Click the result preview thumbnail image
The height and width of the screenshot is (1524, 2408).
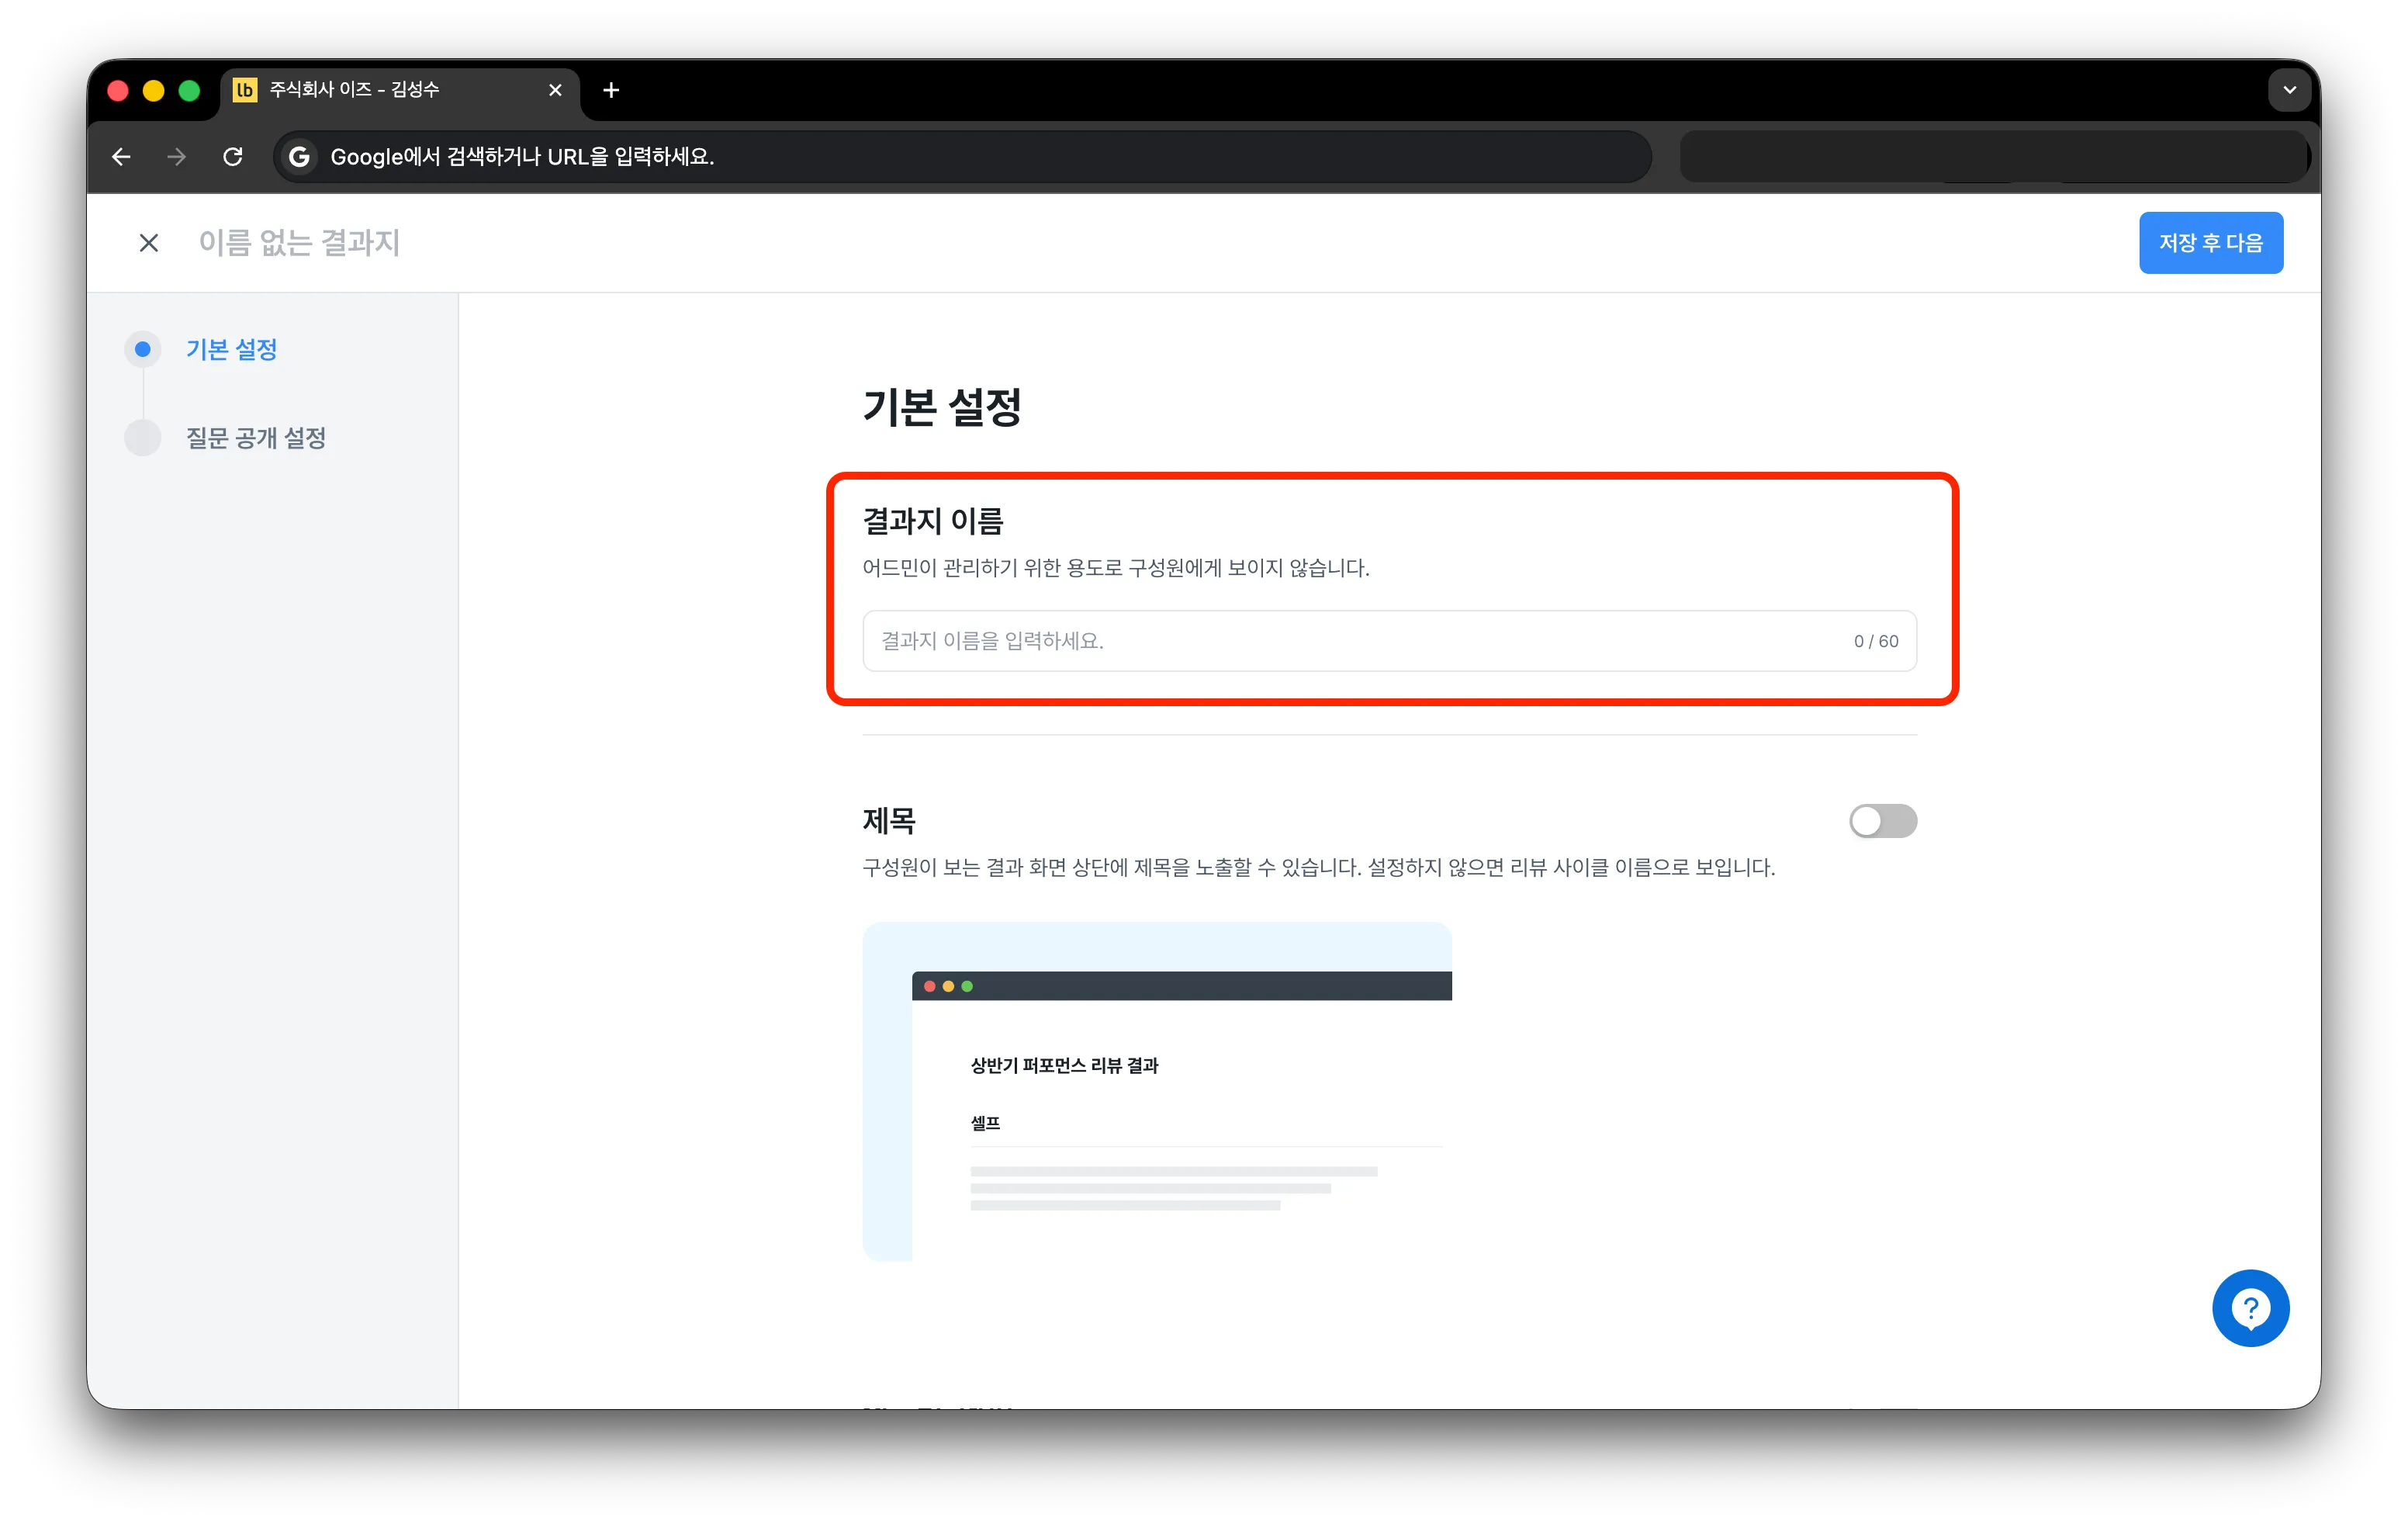1157,1091
